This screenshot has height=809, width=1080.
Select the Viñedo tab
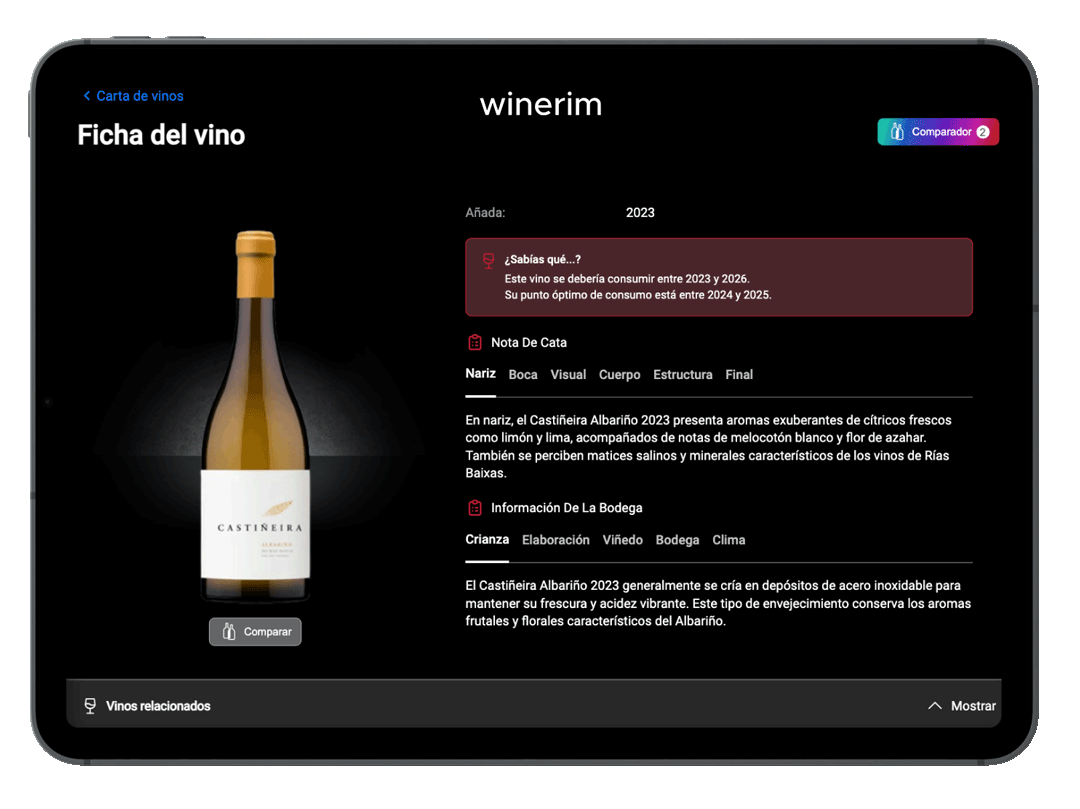click(x=622, y=540)
